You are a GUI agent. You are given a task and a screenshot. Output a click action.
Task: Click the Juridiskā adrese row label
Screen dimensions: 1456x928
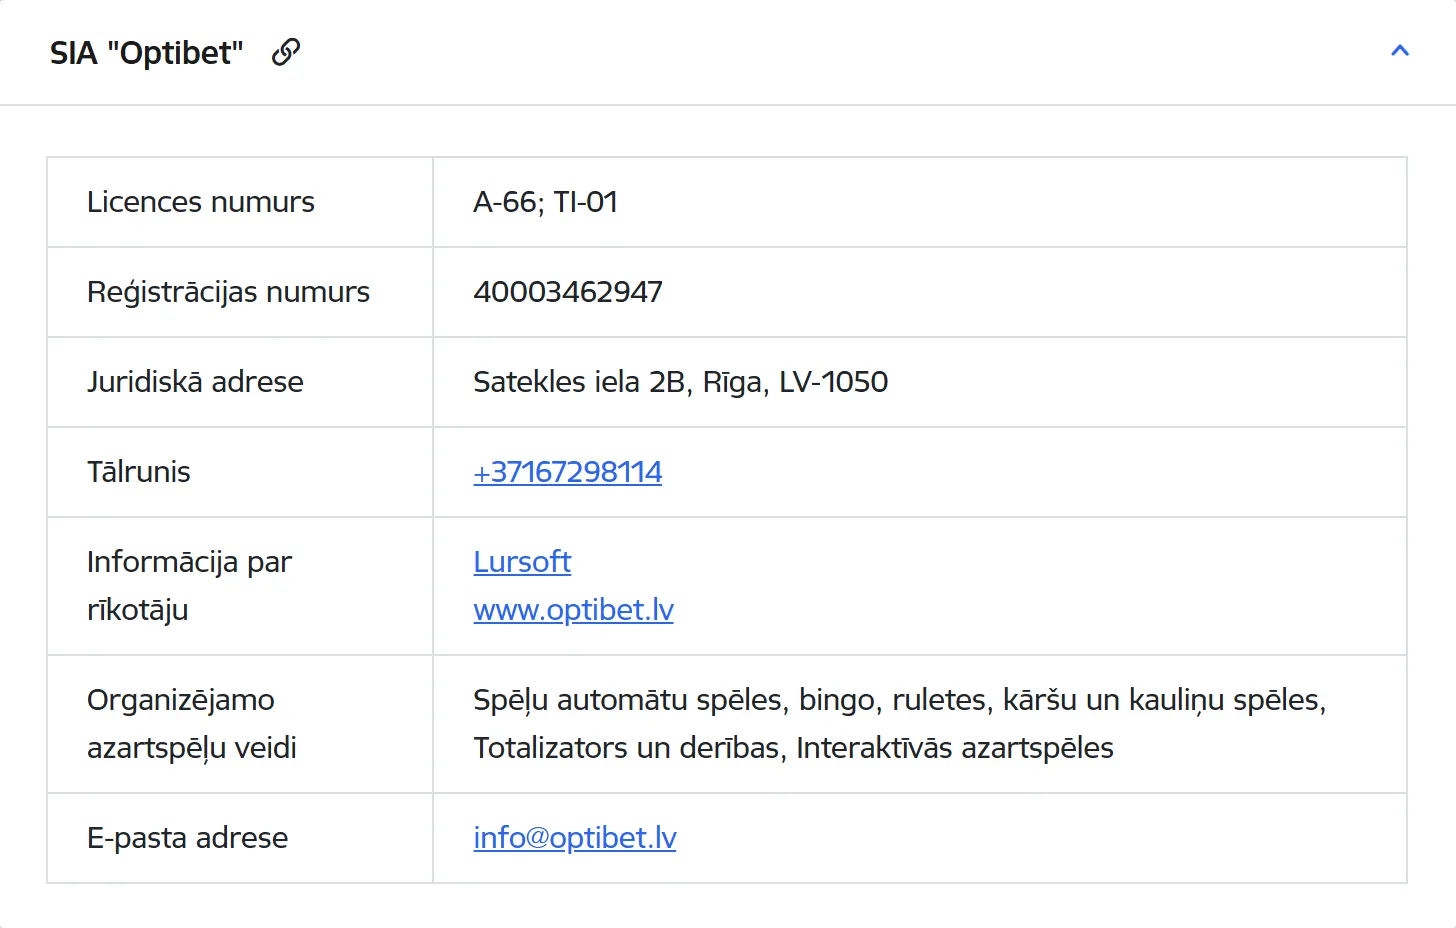(195, 382)
